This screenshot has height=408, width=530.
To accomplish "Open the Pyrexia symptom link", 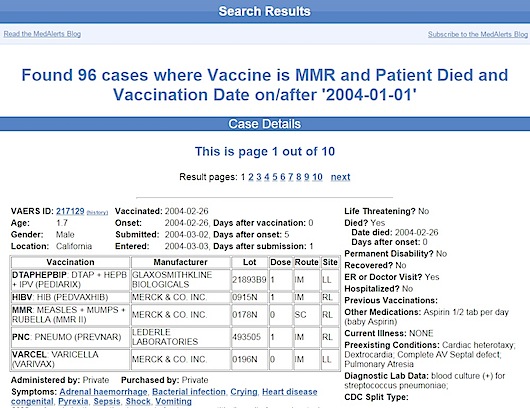I will coord(73,402).
